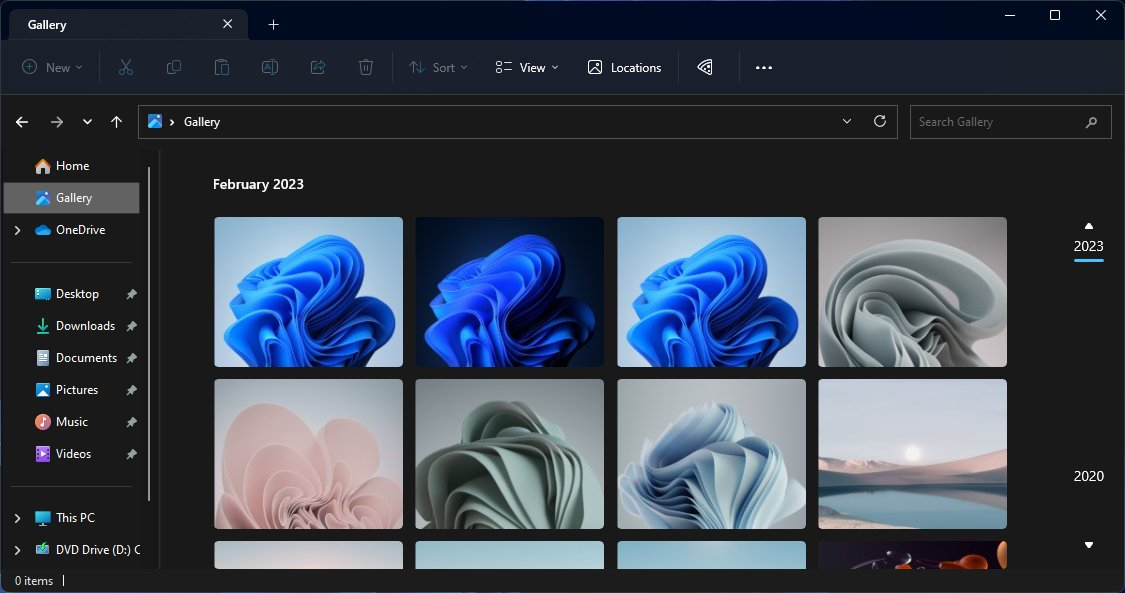The height and width of the screenshot is (593, 1125).
Task: Open the New item menu
Action: pyautogui.click(x=52, y=67)
